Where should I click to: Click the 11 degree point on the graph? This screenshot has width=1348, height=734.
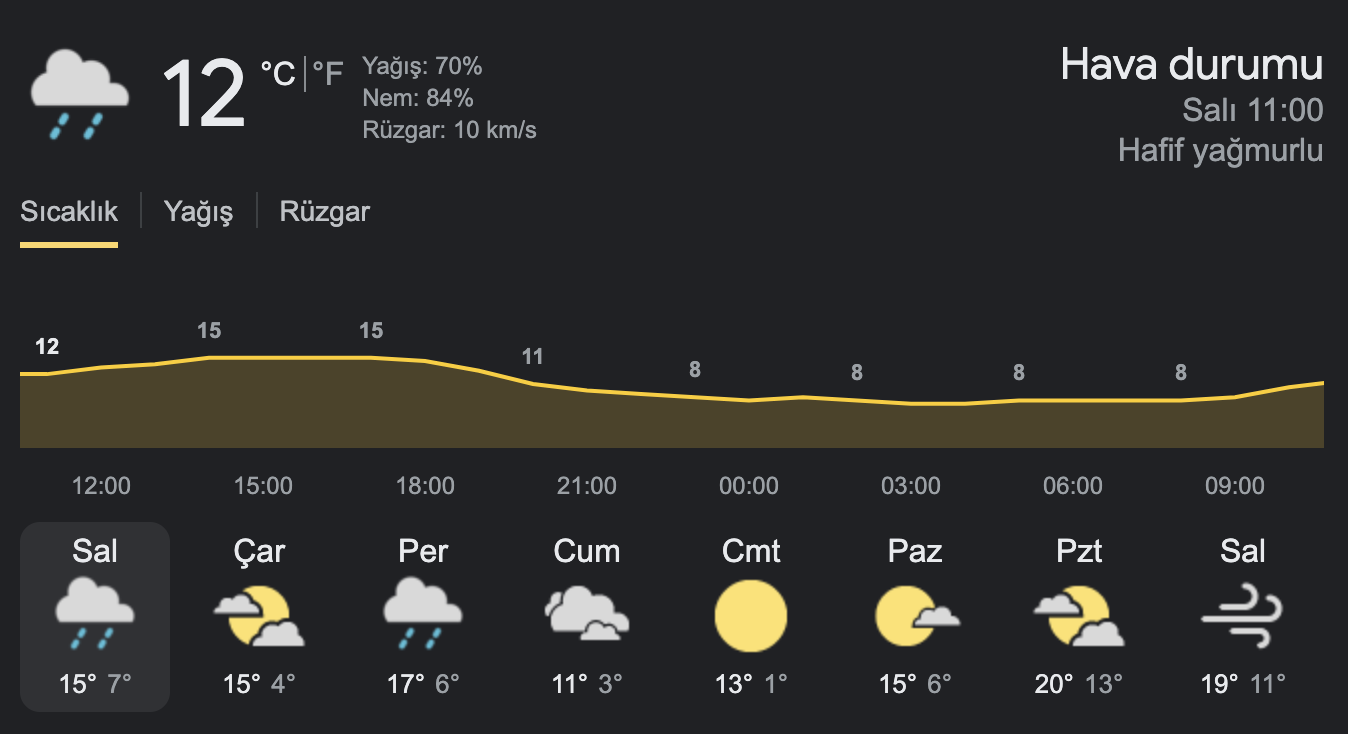(x=532, y=357)
